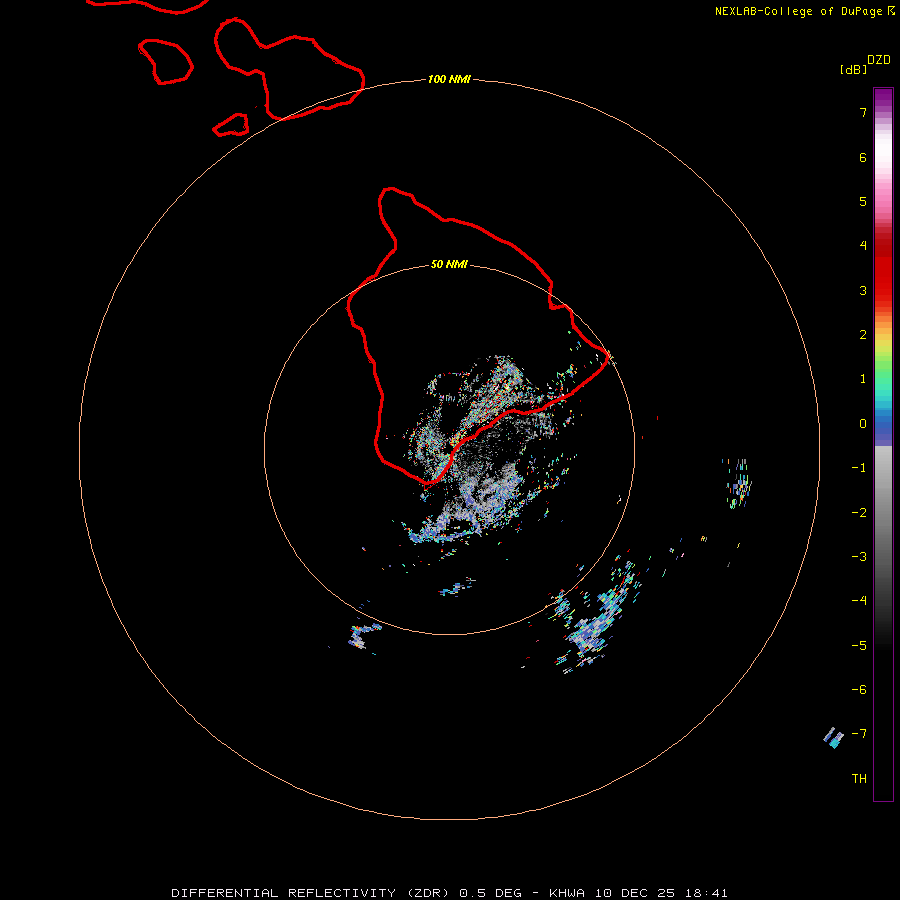Click the scale tick value 4
This screenshot has height=900, width=900.
[x=863, y=246]
